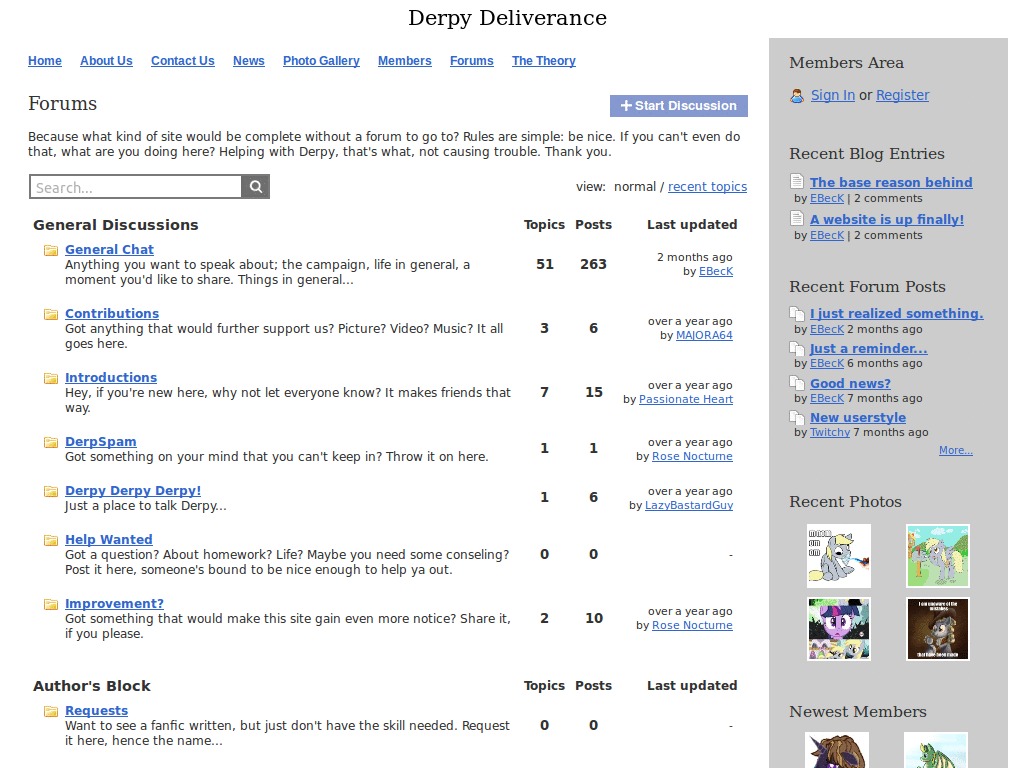This screenshot has height=768, width=1024.
Task: Open the About Us page
Action: 106,61
